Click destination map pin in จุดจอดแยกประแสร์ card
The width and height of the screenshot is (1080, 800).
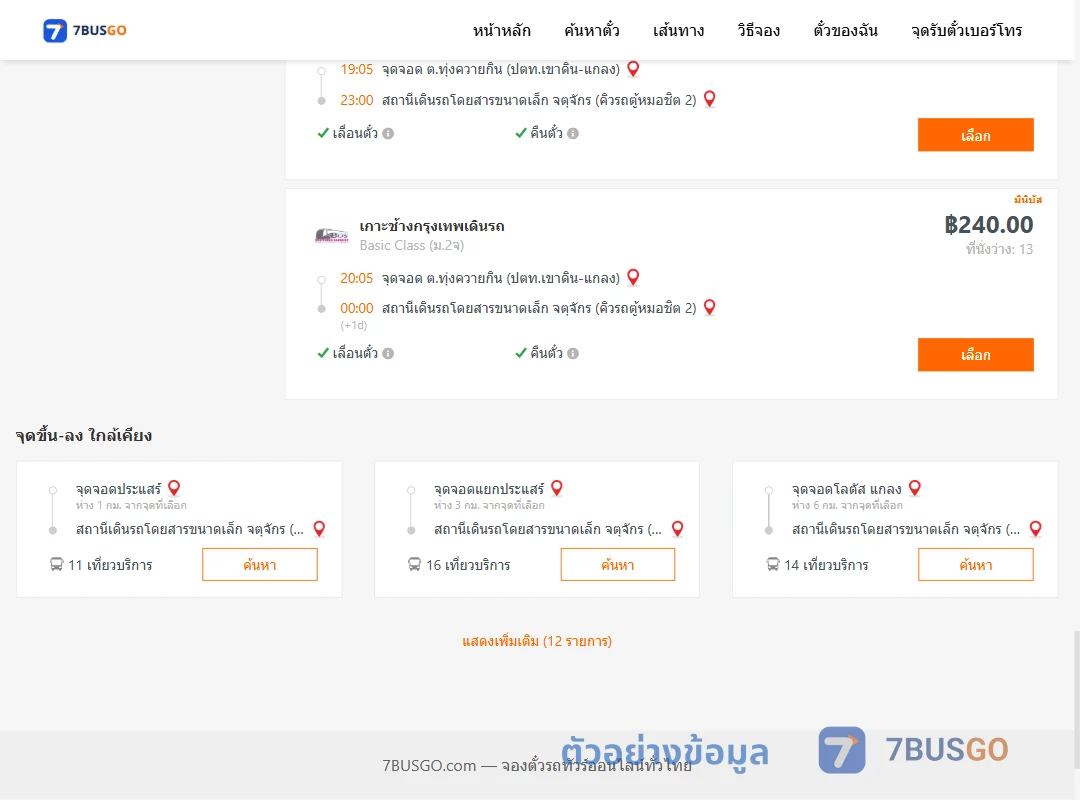pyautogui.click(x=678, y=529)
